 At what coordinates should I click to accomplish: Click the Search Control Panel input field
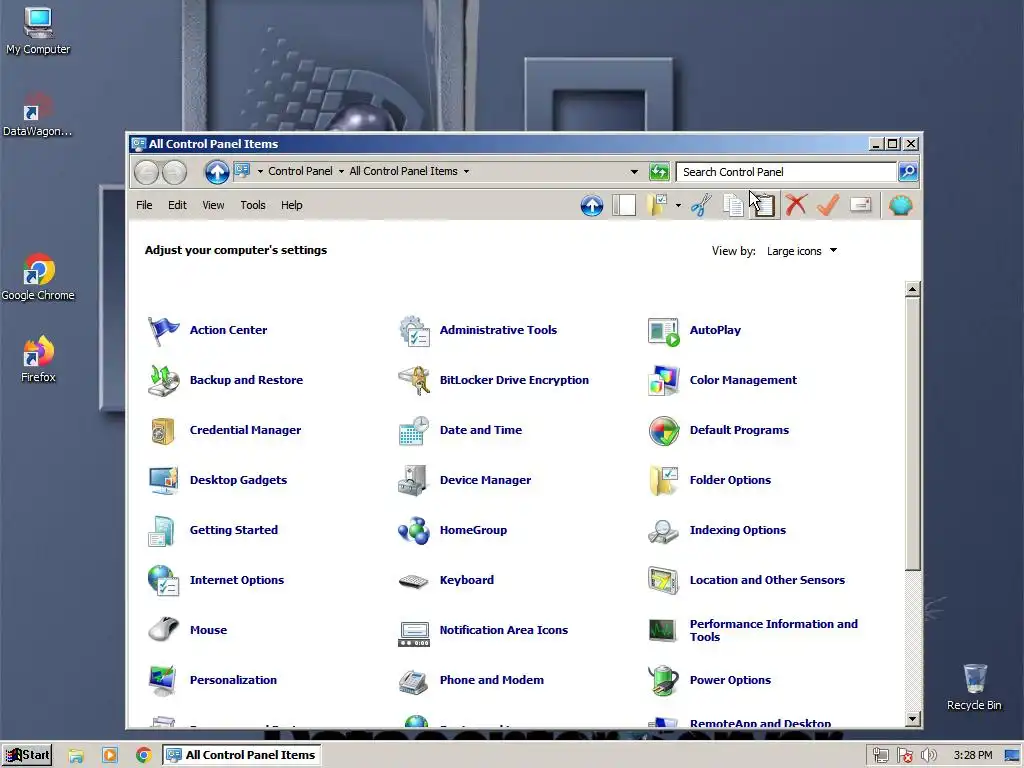[x=786, y=172]
